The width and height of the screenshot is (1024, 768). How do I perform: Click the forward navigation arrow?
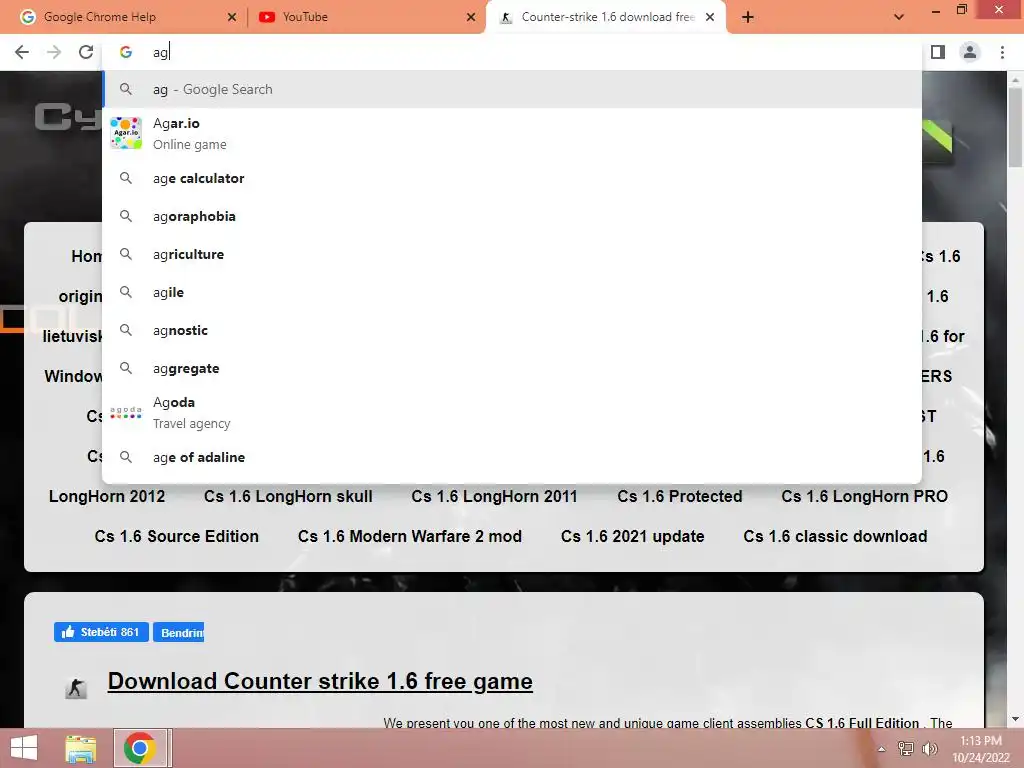54,52
